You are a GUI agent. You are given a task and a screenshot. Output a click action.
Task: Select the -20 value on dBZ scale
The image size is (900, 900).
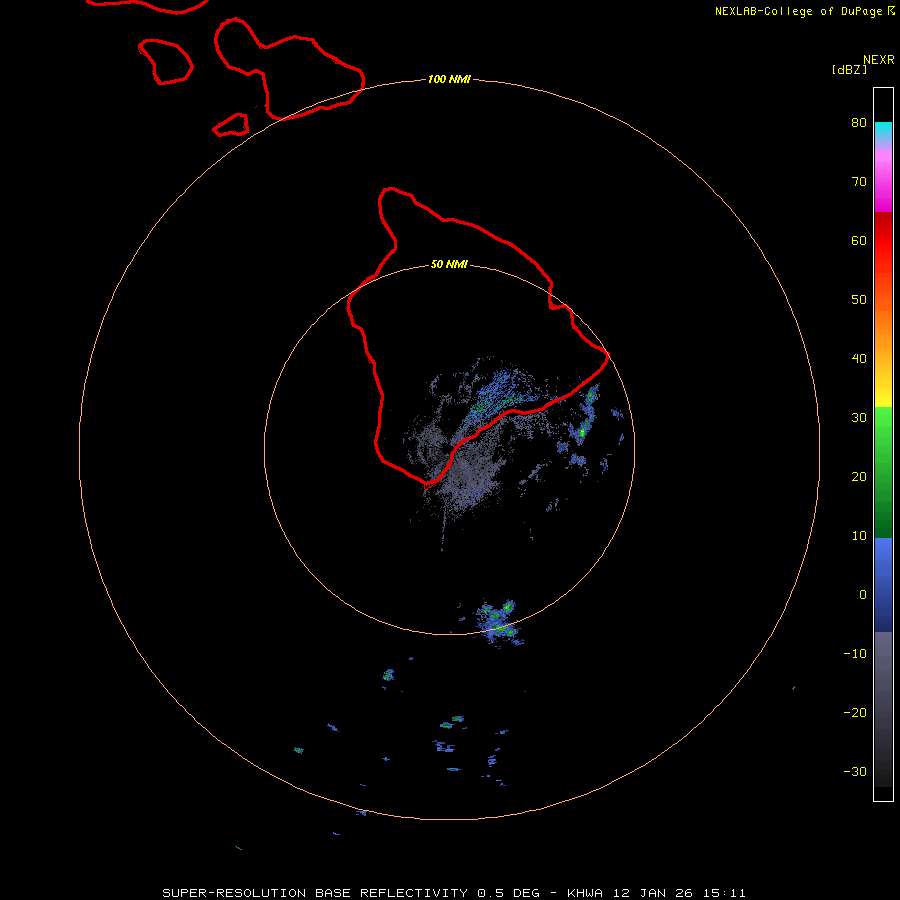coord(855,713)
